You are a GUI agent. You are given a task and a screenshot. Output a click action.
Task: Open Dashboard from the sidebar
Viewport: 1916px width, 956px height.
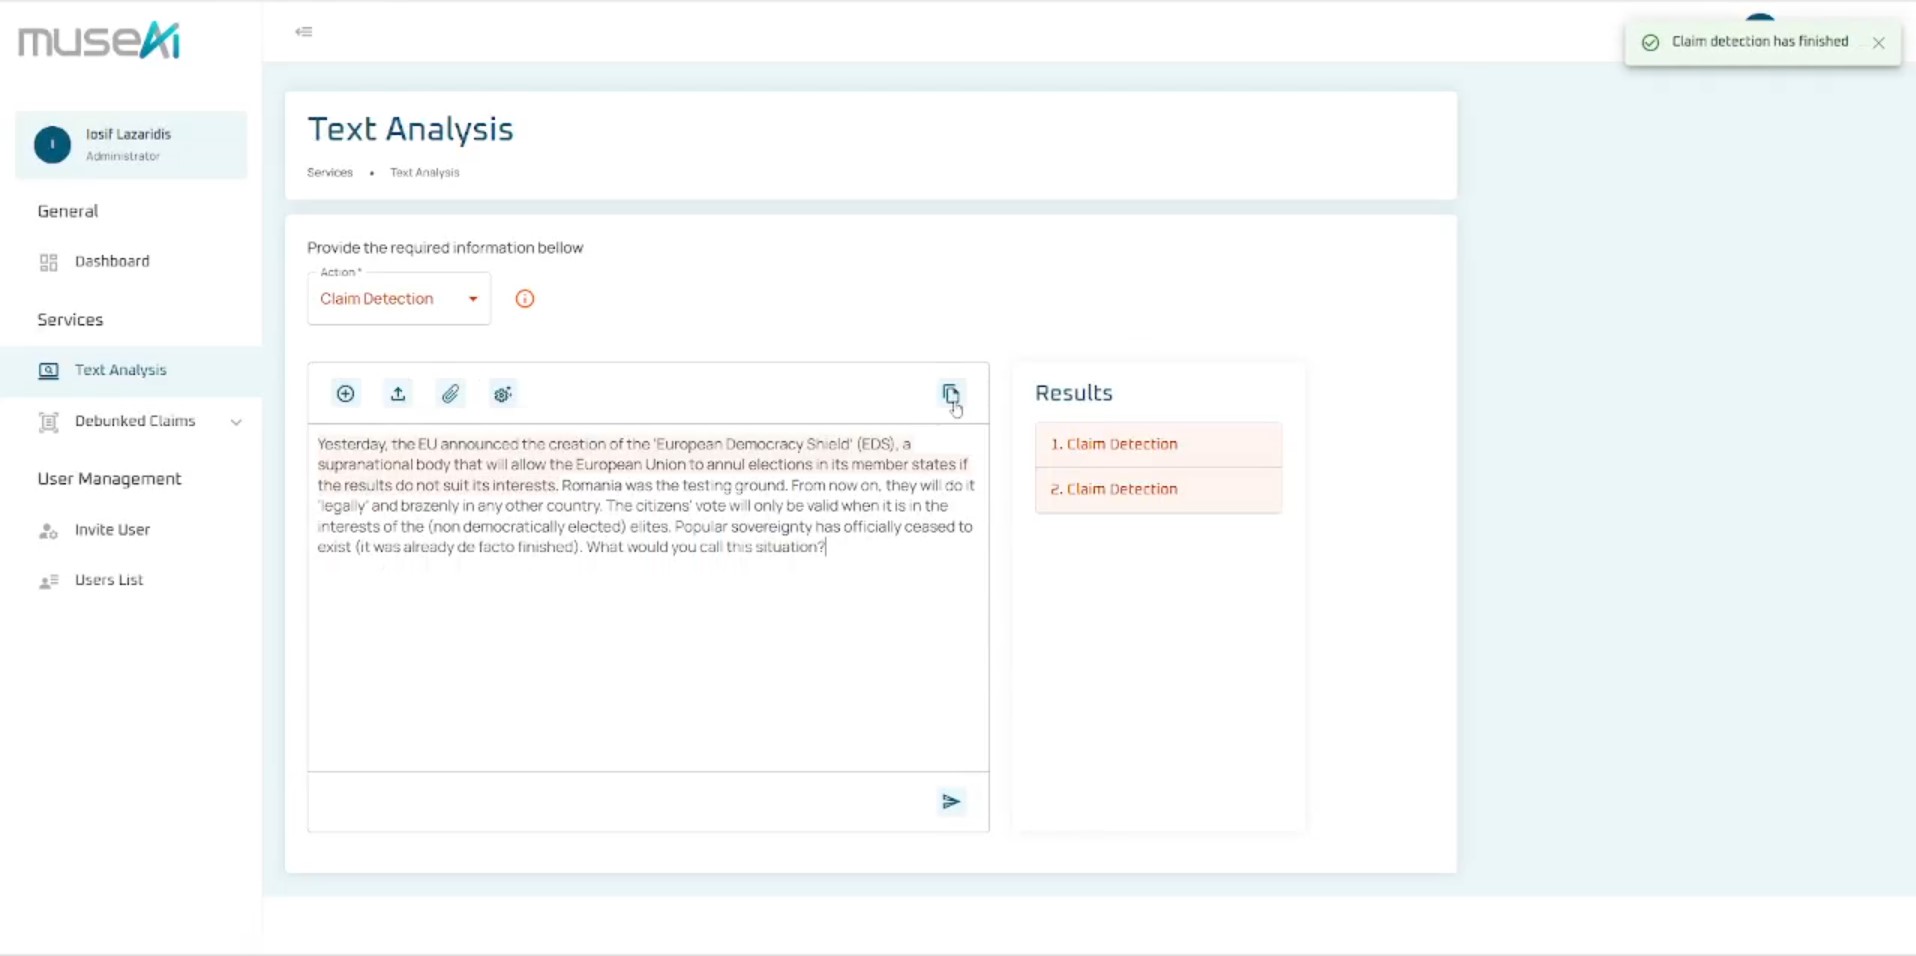click(112, 261)
